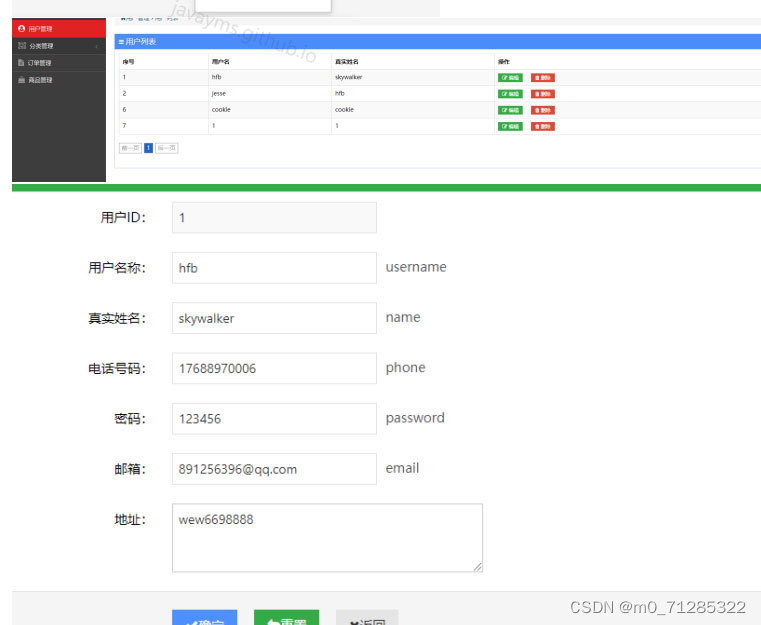
Task: Expand the 分类管理 submenu arrow
Action: pyautogui.click(x=97, y=47)
